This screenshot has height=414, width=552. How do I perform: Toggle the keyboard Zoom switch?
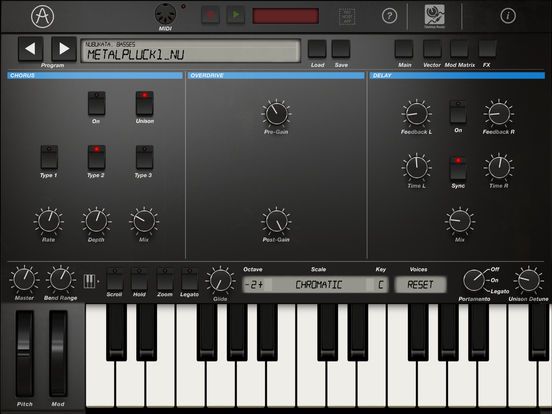(165, 279)
